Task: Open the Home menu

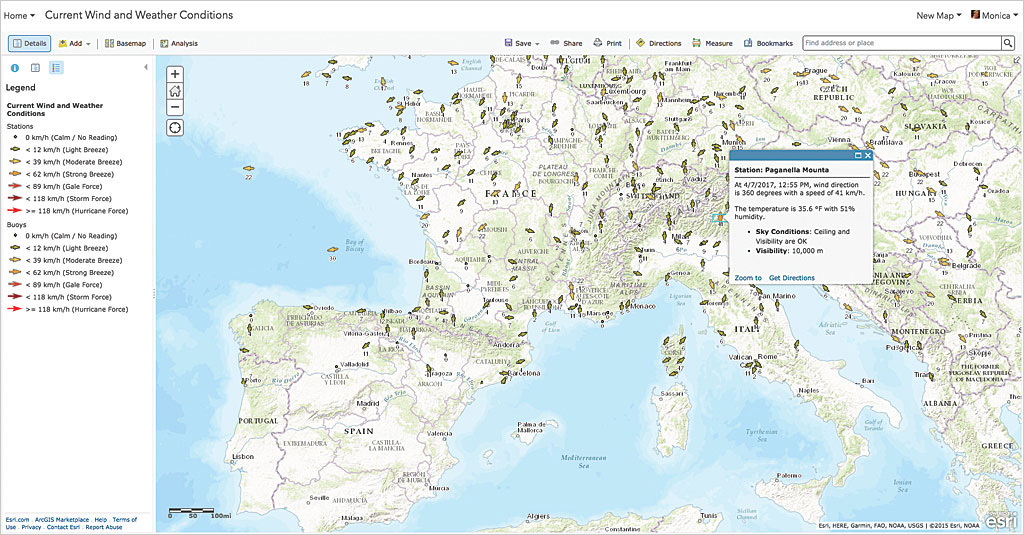Action: click(x=20, y=16)
